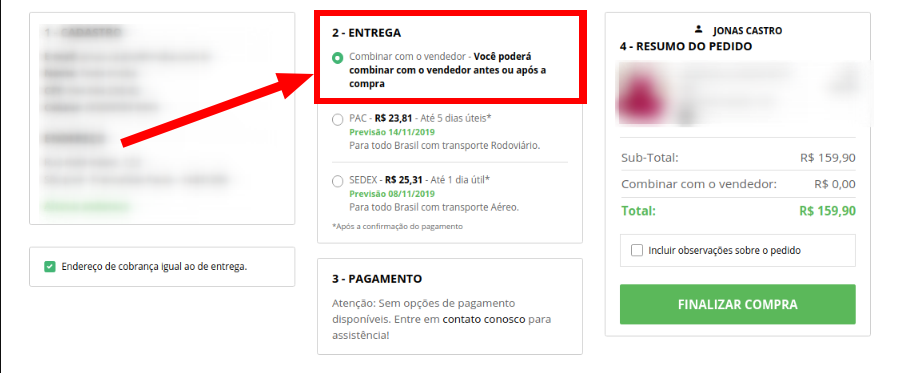Click the Combinar com o vendedor R$ 0,00 row
The image size is (907, 373).
pyautogui.click(x=738, y=184)
